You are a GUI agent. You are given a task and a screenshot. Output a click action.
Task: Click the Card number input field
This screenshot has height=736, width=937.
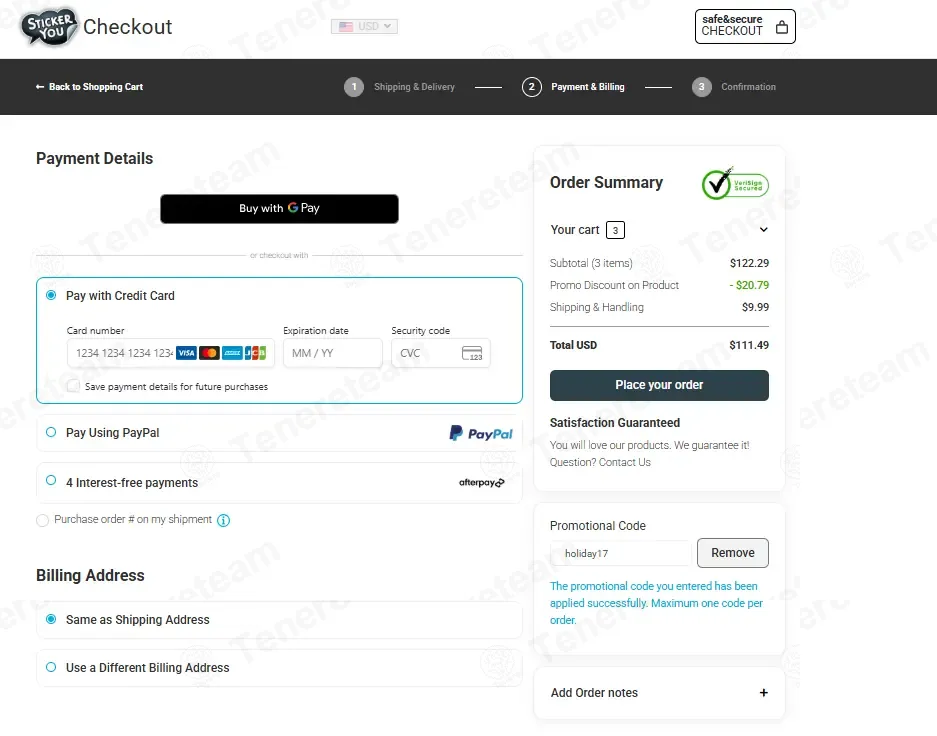coord(121,353)
